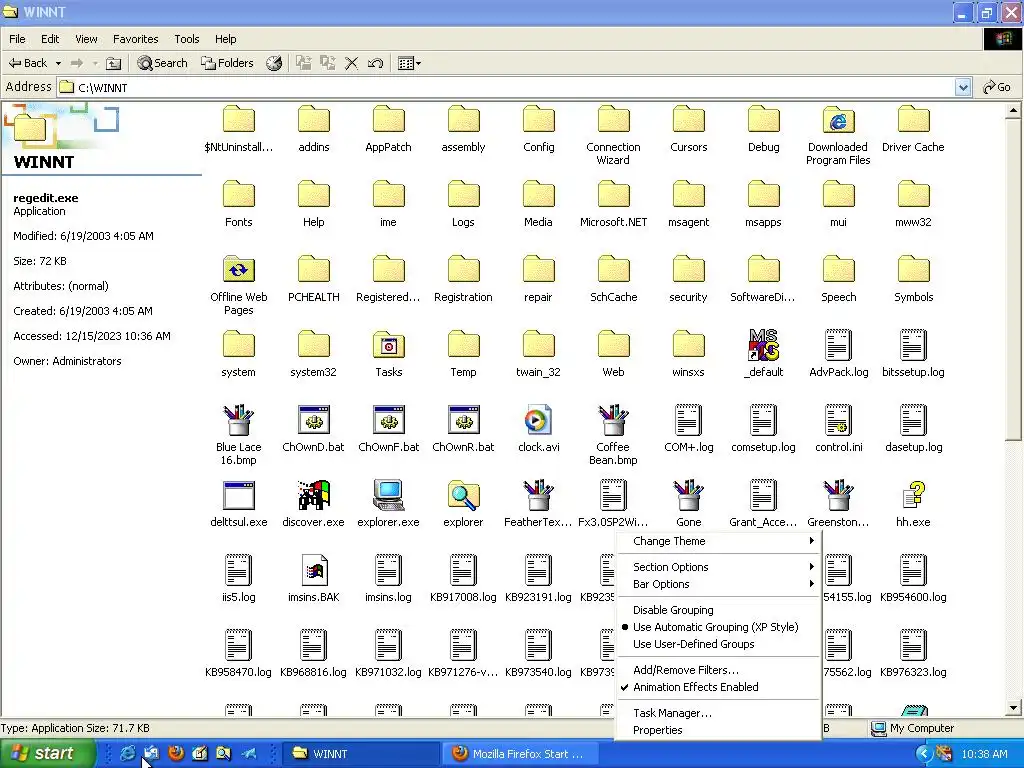Toggle Animation Effects Enabled option
1024x768 pixels.
pos(696,687)
